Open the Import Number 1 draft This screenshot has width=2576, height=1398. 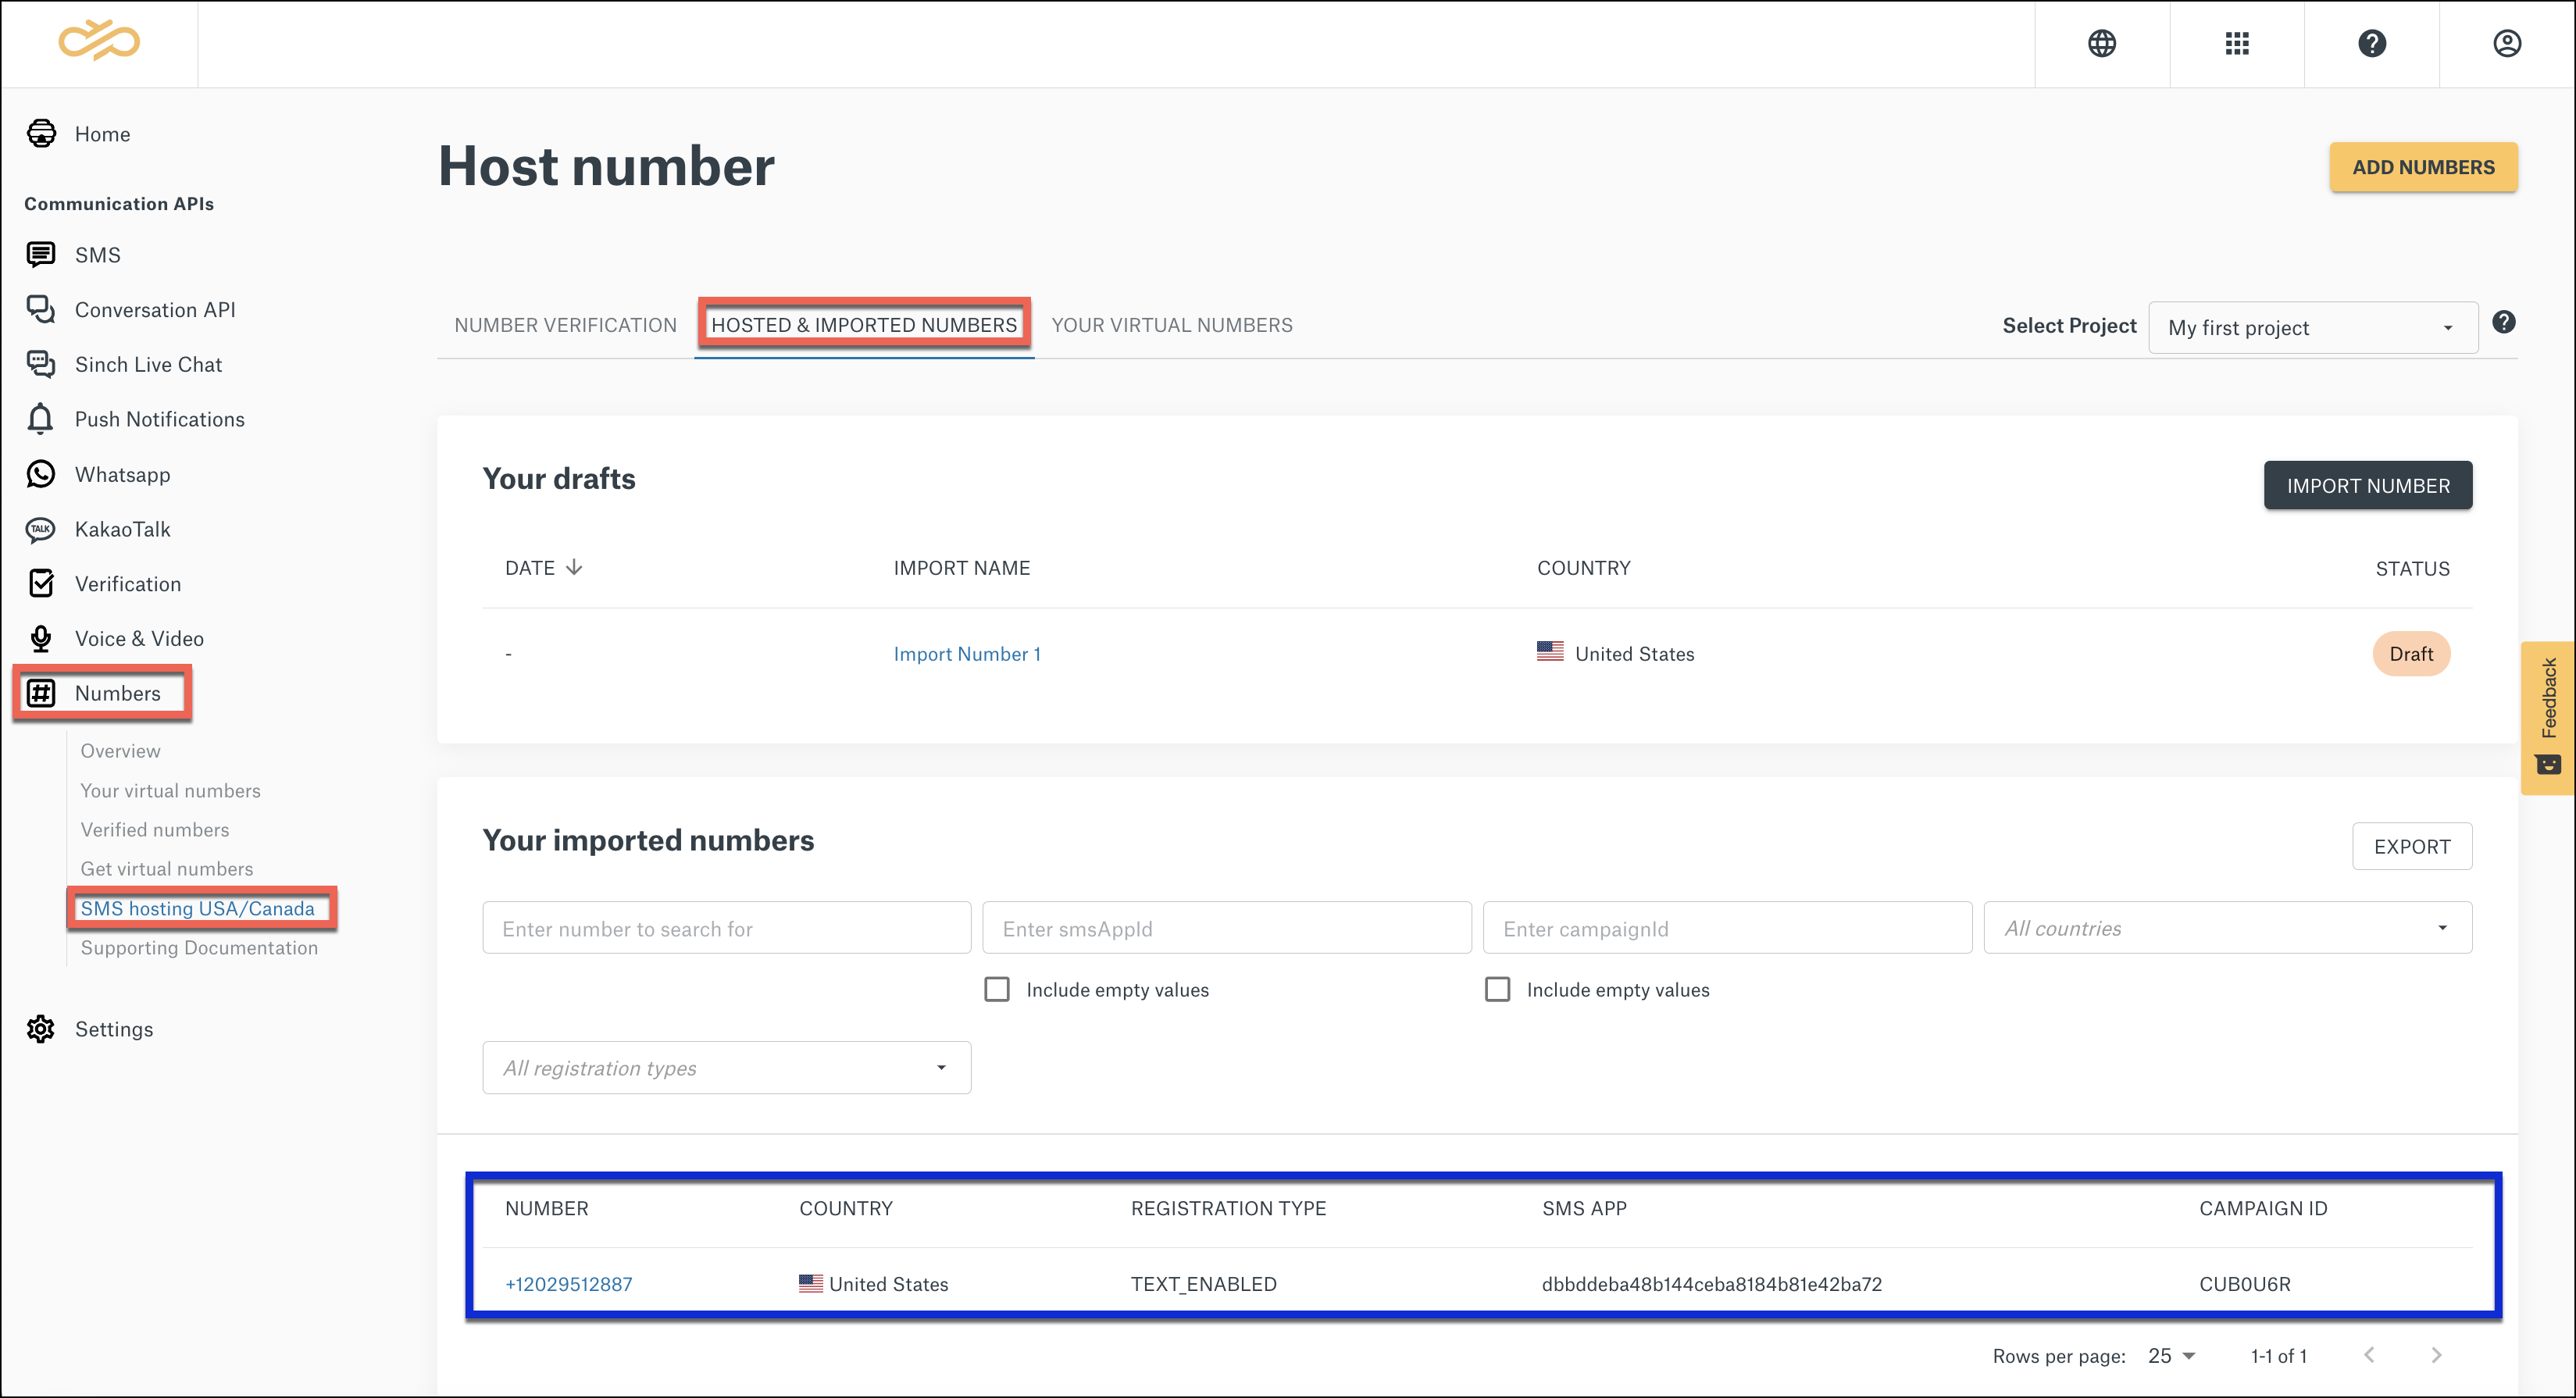(x=966, y=653)
